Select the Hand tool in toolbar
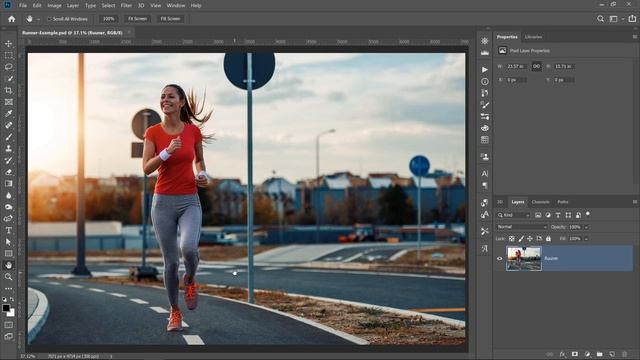 pos(9,265)
